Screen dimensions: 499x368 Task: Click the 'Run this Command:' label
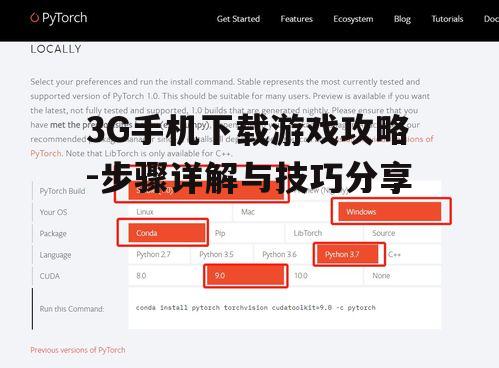pyautogui.click(x=72, y=309)
